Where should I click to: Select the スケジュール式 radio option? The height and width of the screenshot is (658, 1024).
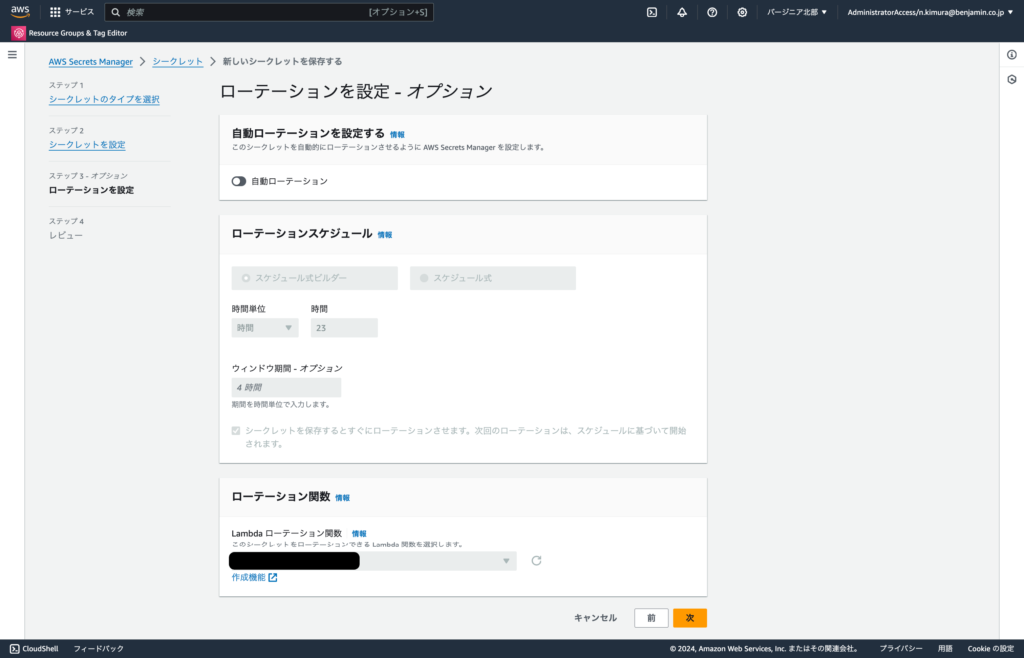(423, 278)
